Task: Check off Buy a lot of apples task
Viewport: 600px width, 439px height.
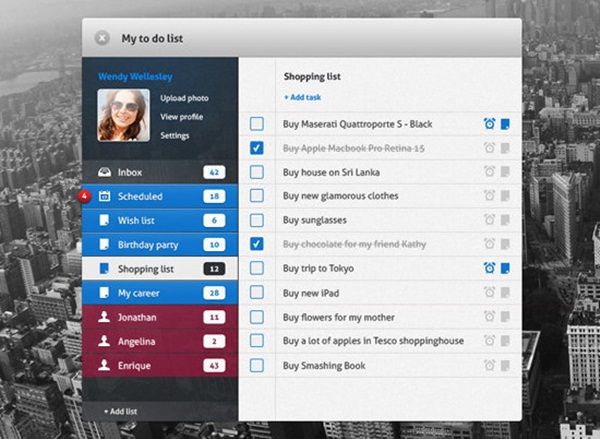Action: (256, 341)
